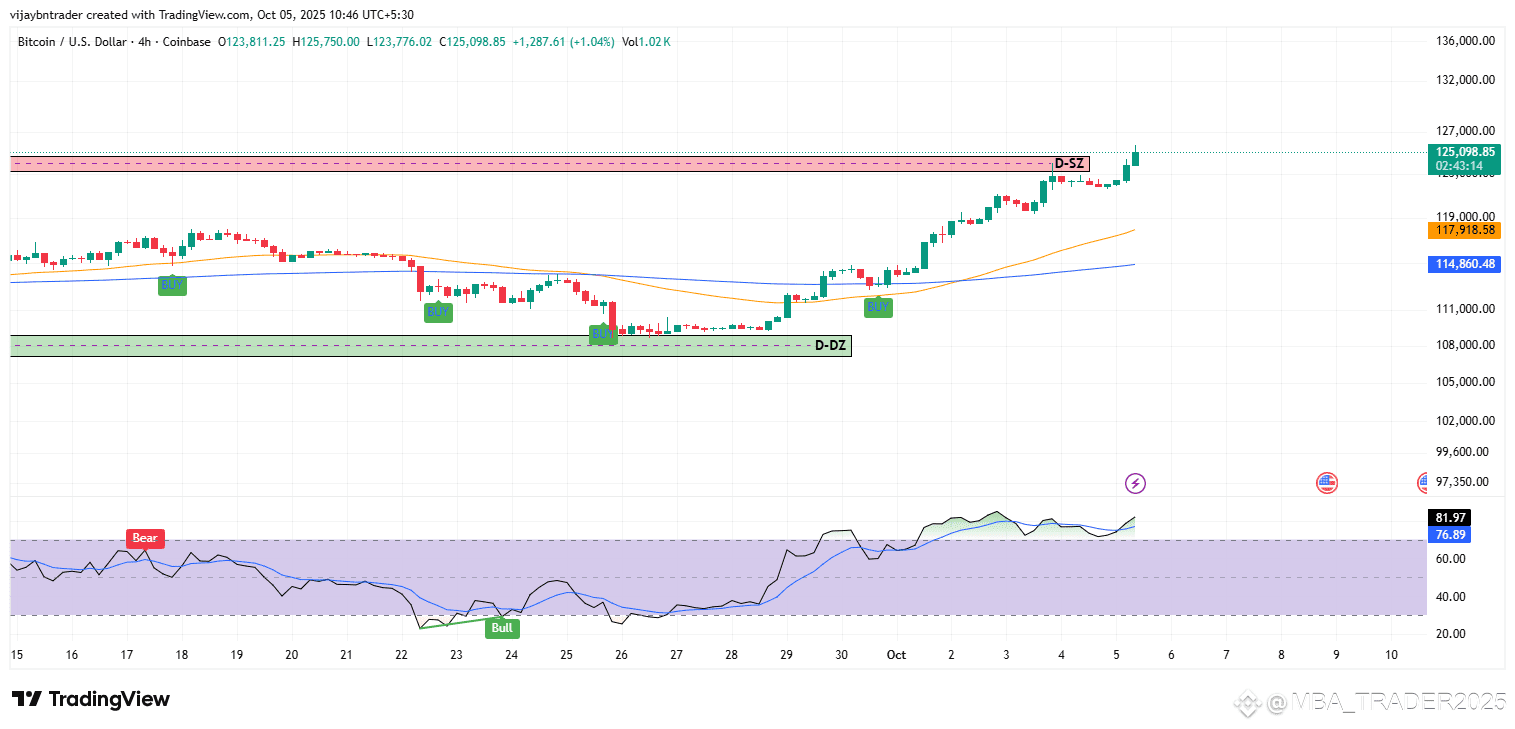Click the TradingView logo at bottom left
The height and width of the screenshot is (729, 1515).
coord(91,699)
